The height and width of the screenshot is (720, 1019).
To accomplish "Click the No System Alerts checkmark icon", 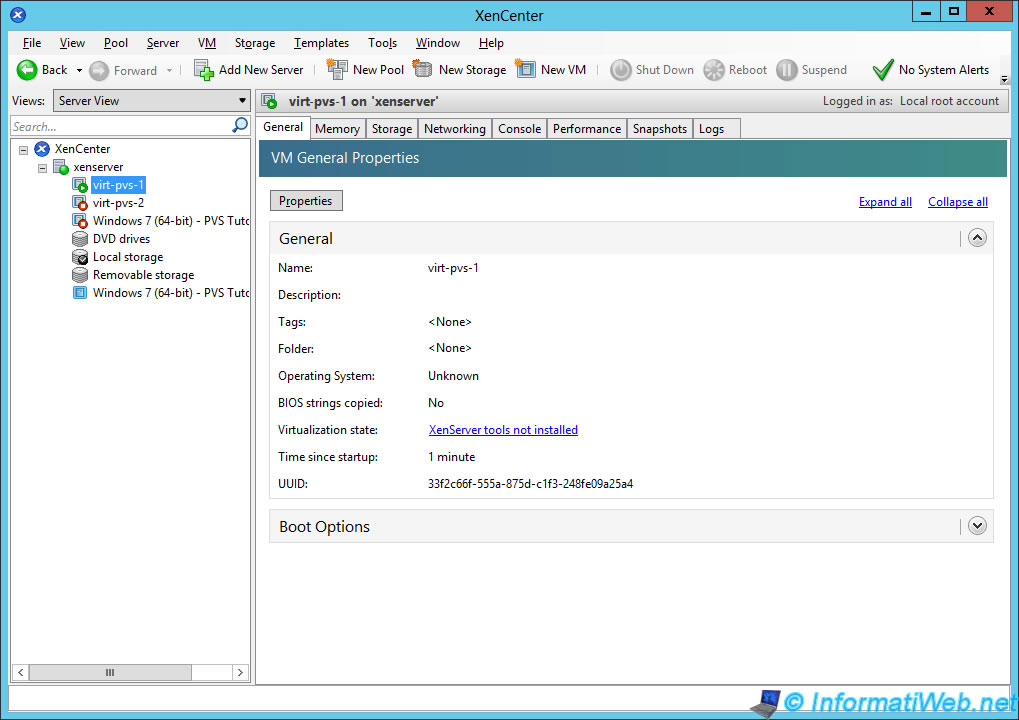I will click(x=882, y=70).
